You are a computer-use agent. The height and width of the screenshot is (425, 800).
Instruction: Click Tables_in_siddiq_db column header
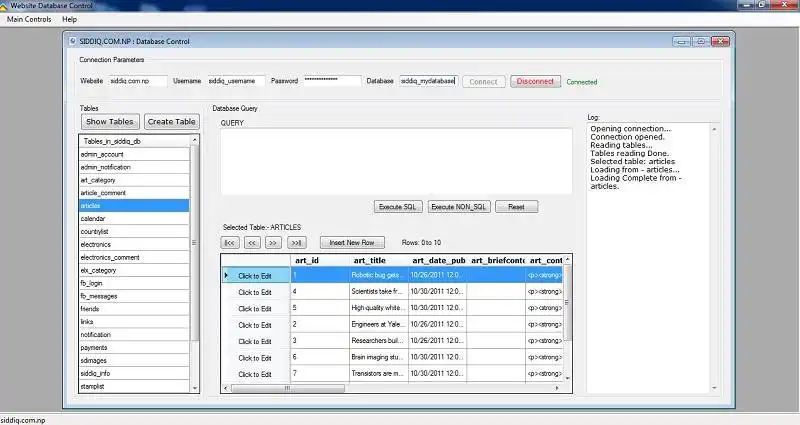pos(134,141)
